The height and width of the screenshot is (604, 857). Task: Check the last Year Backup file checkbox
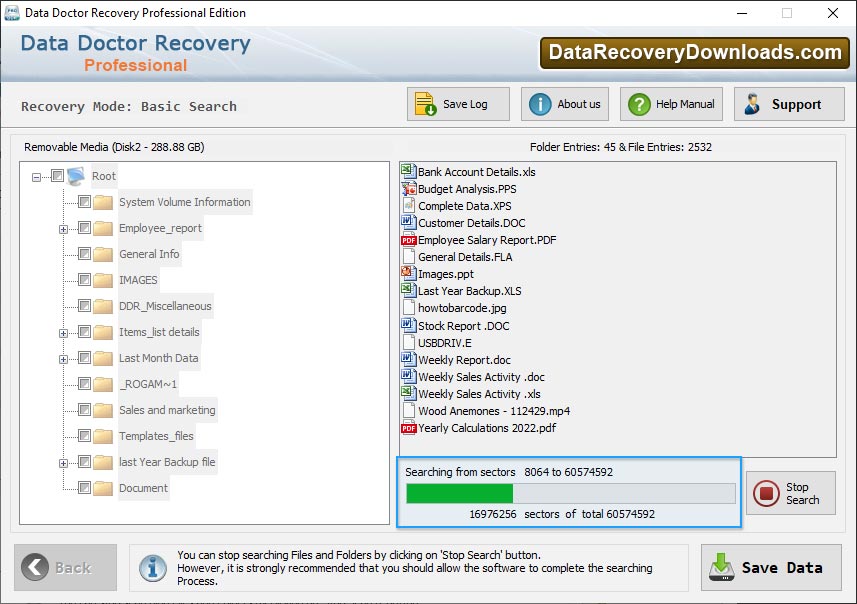tap(84, 461)
